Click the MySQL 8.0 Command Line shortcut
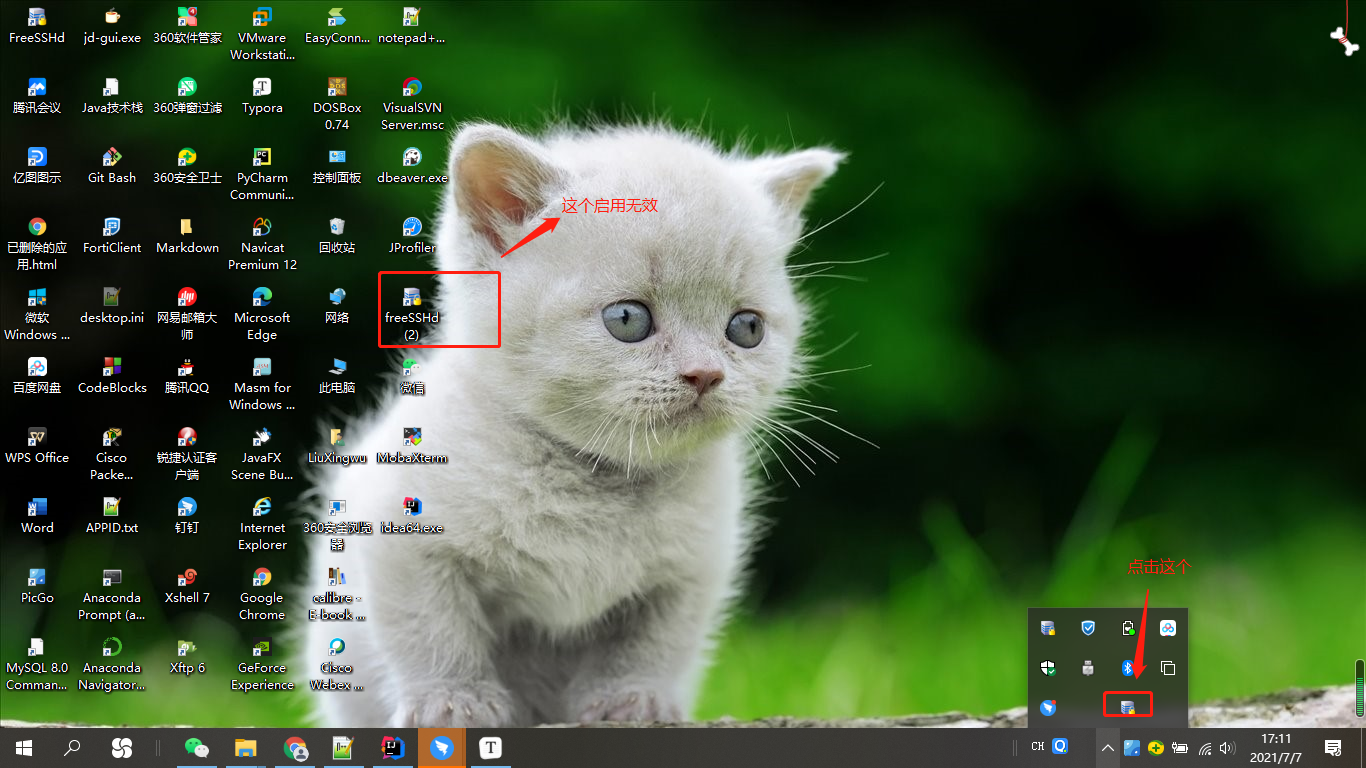Viewport: 1366px width, 768px height. 37,664
